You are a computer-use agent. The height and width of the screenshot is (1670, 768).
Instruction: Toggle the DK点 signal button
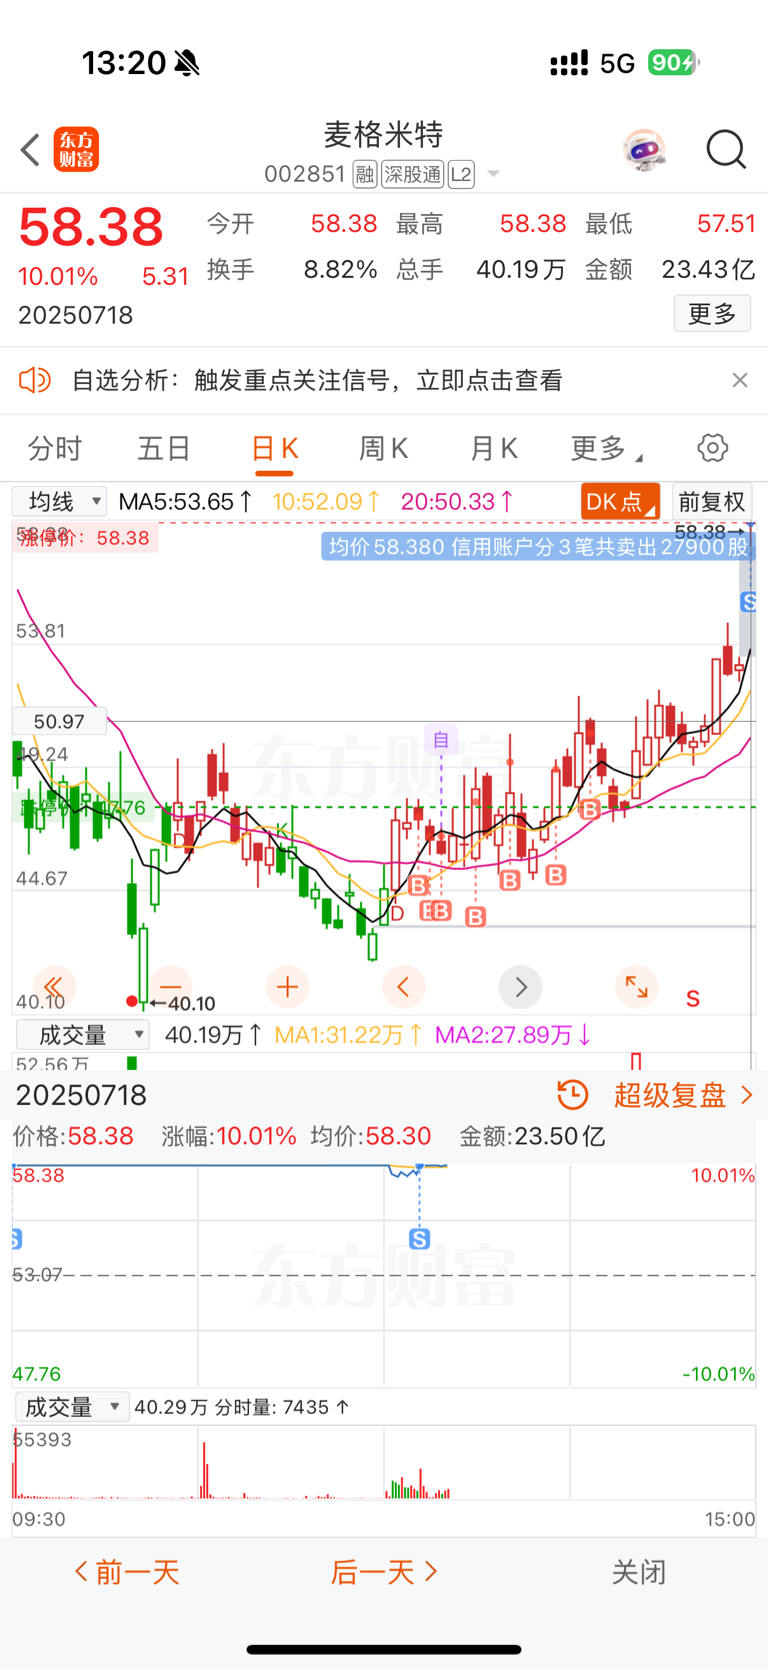click(x=620, y=501)
